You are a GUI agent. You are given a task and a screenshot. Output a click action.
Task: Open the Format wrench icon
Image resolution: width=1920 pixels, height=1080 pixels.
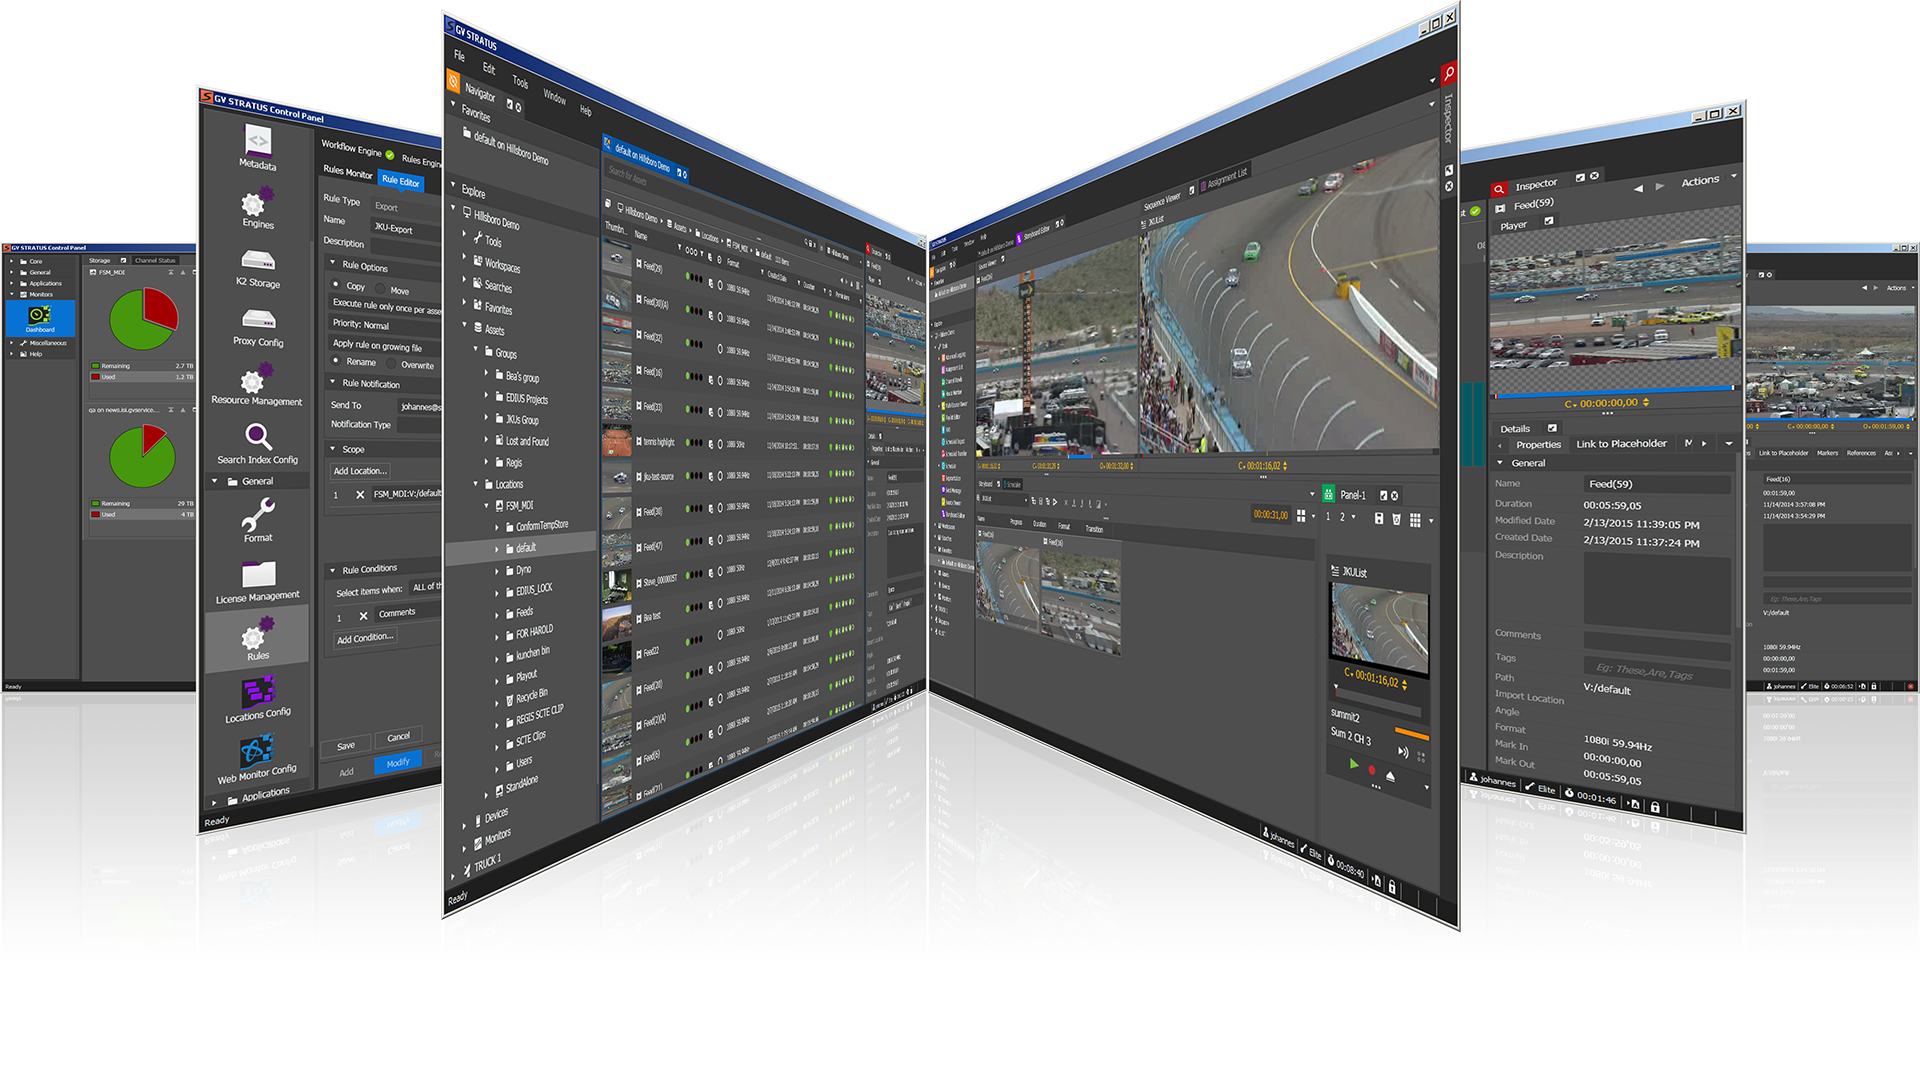[258, 515]
